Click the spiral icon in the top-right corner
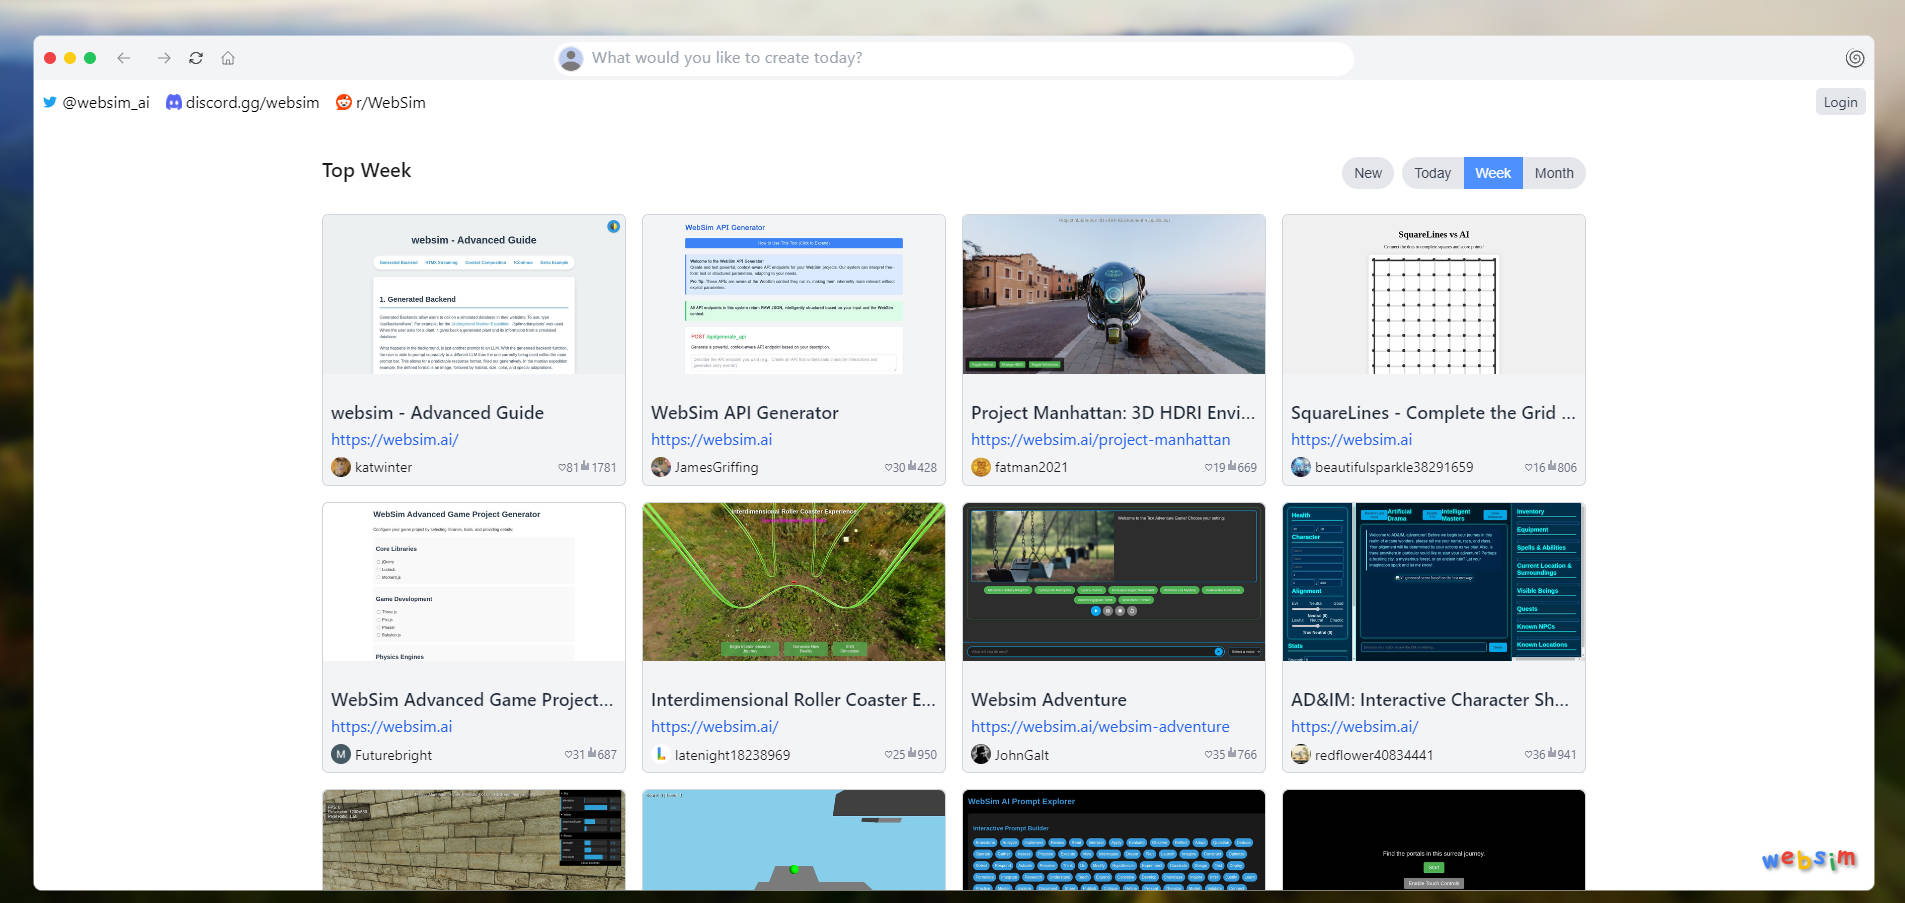The image size is (1905, 903). tap(1855, 58)
